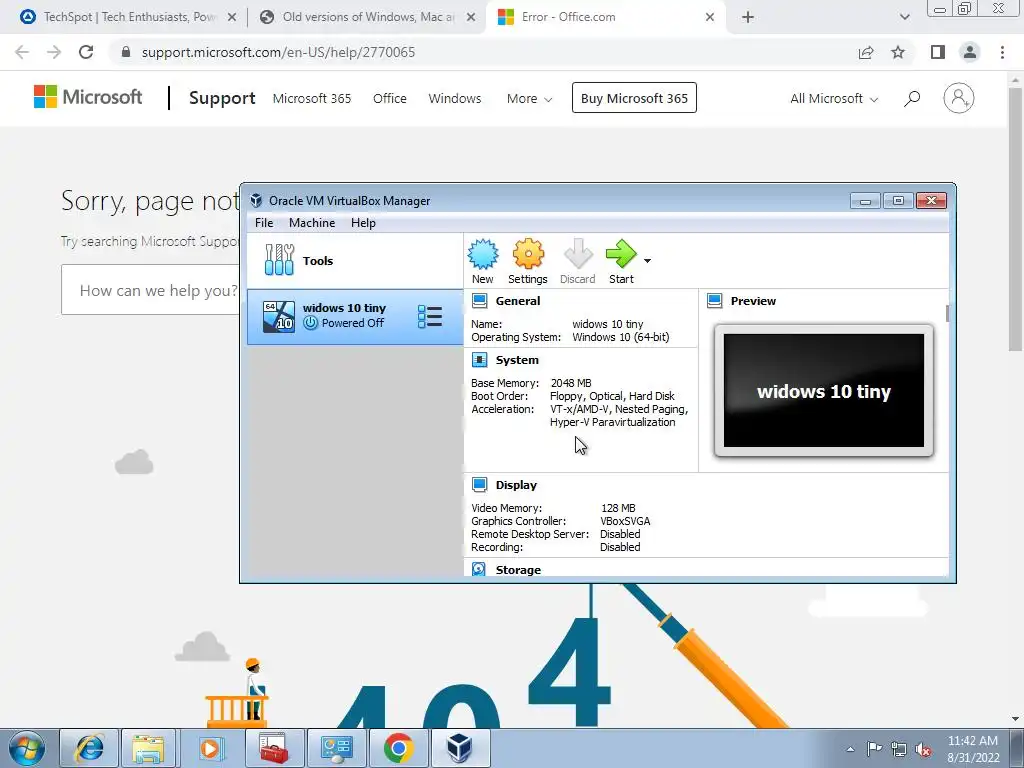The height and width of the screenshot is (768, 1024).
Task: Select the widows 10 tiny machine entry
Action: [355, 317]
